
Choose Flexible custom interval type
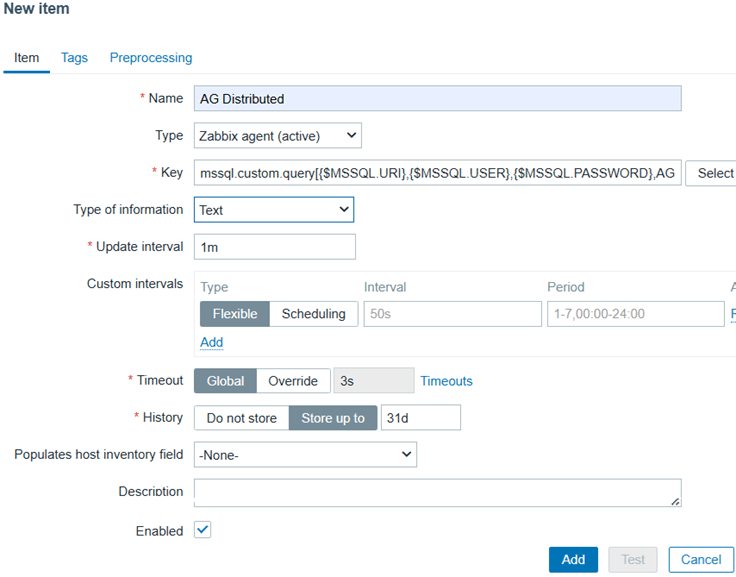pos(235,314)
